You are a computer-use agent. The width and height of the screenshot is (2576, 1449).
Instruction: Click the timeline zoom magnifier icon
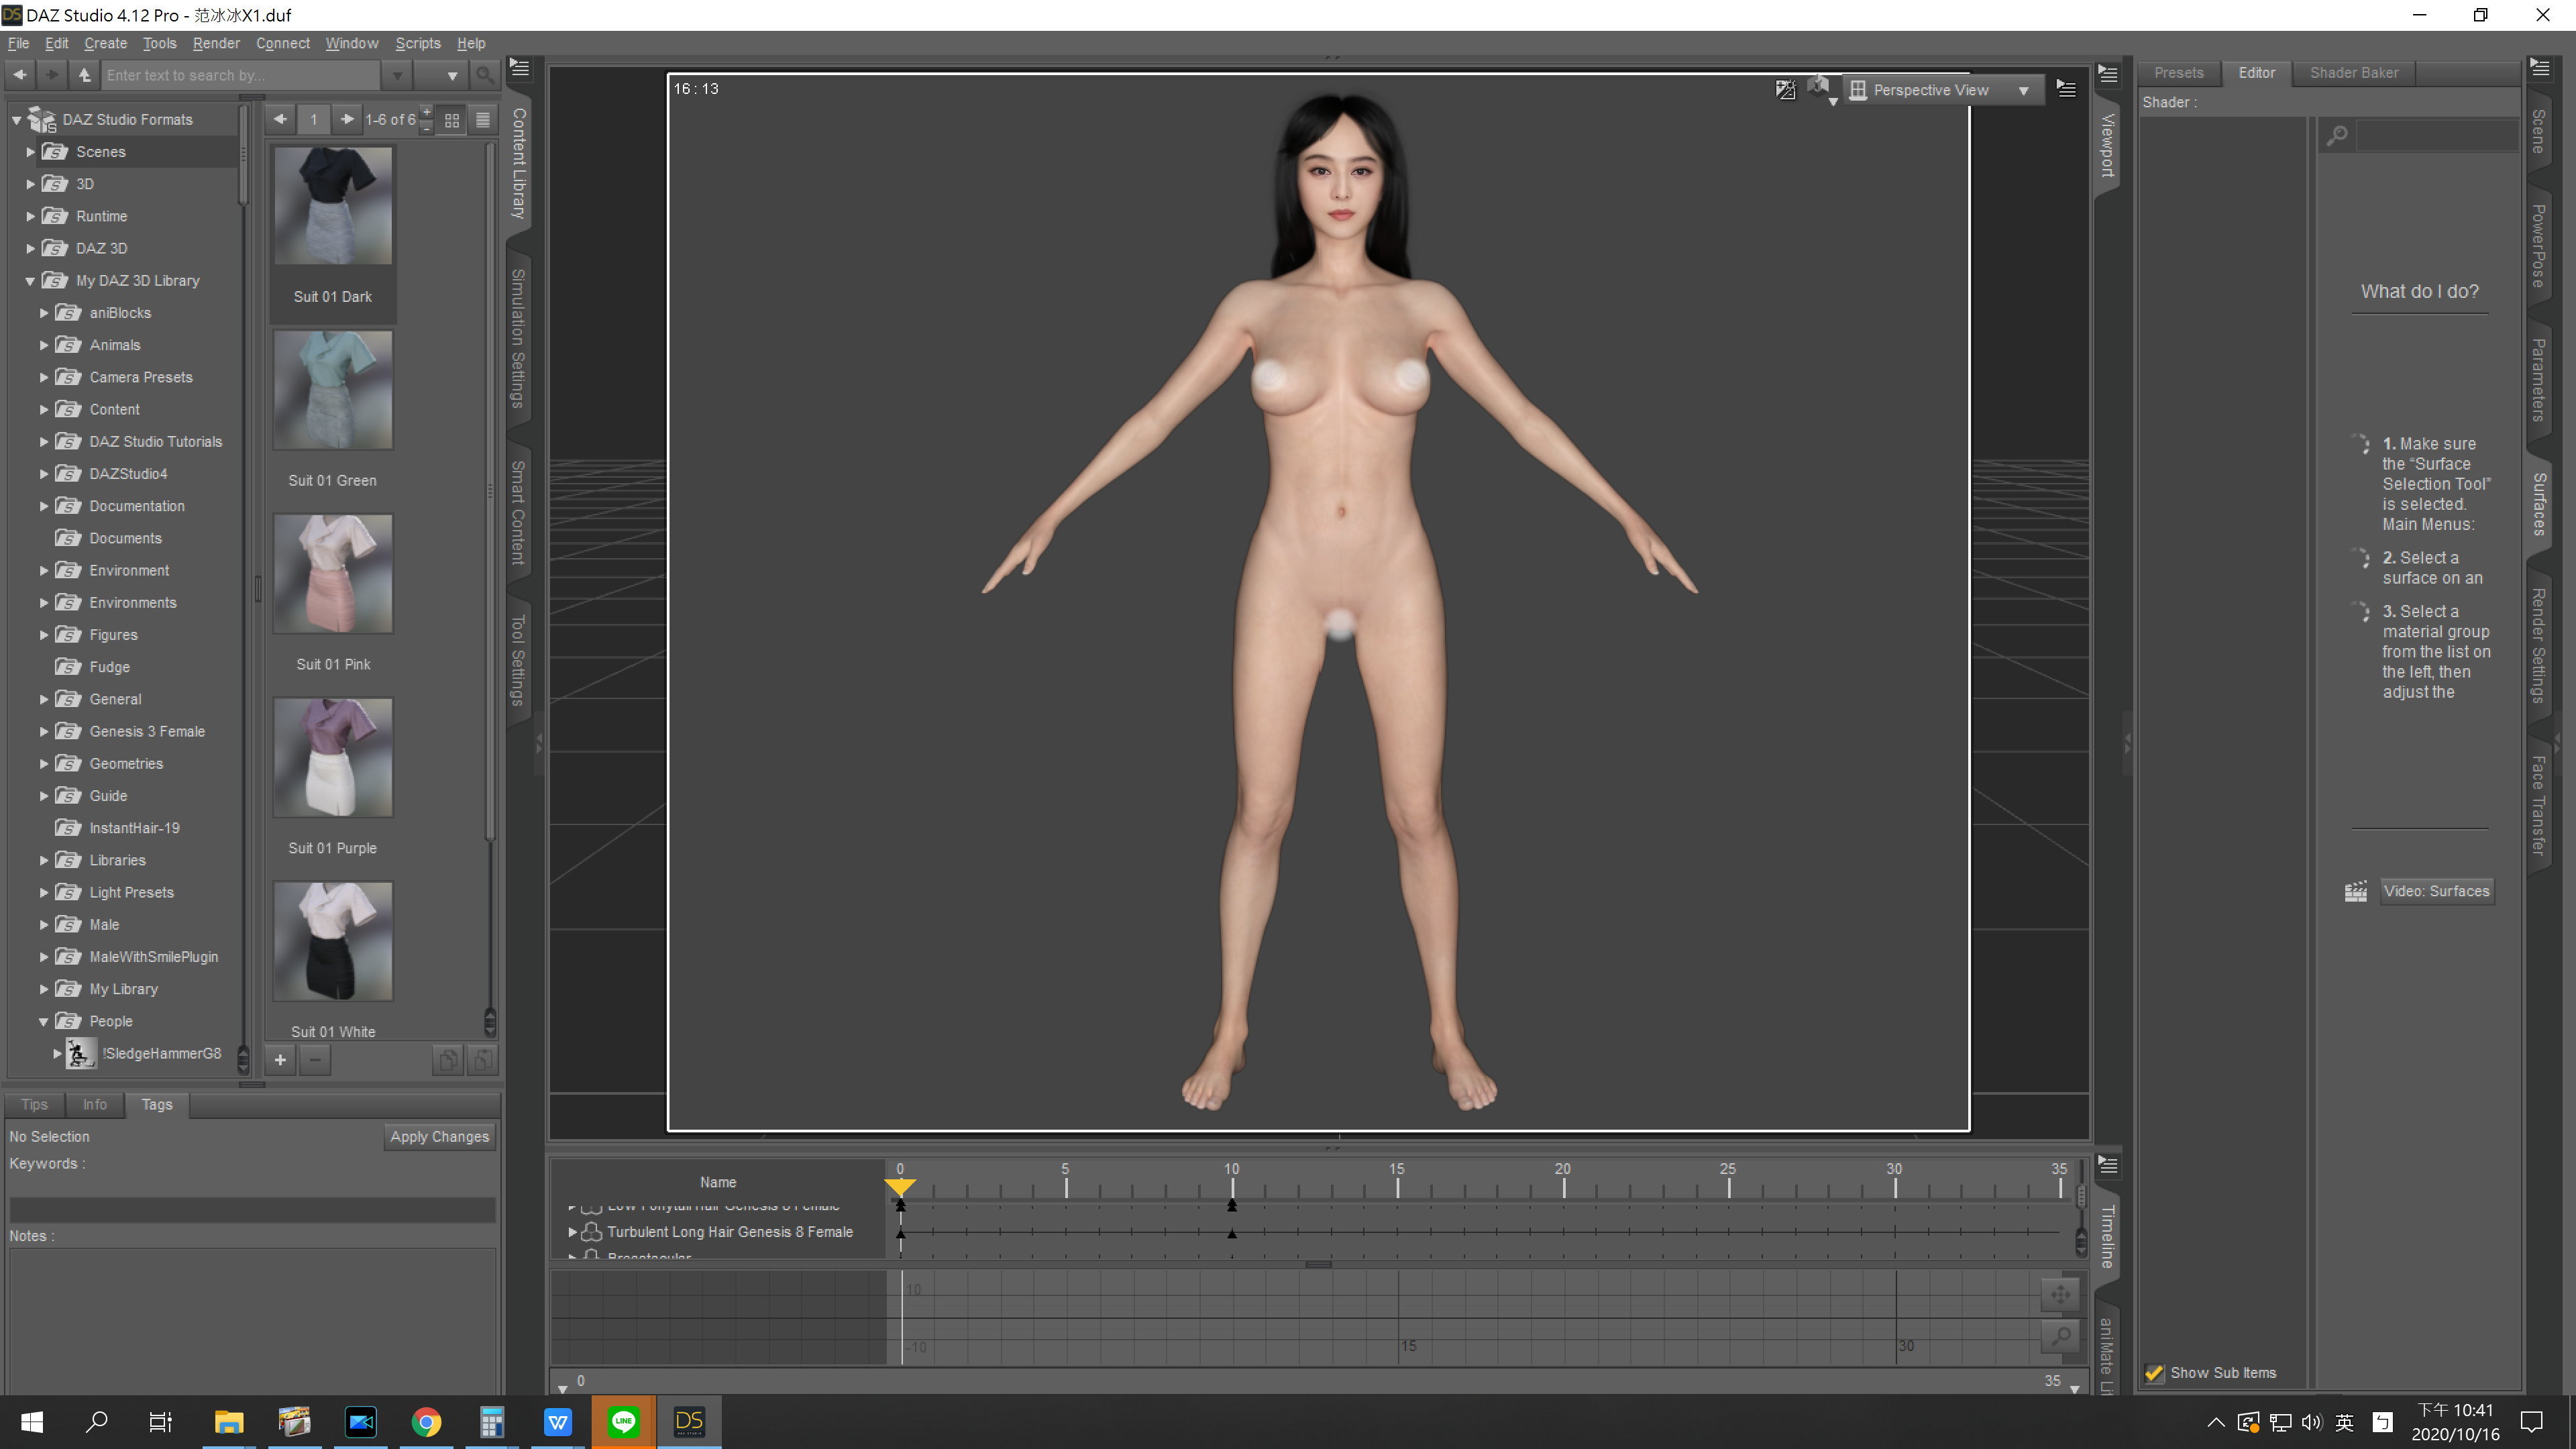[2061, 1336]
